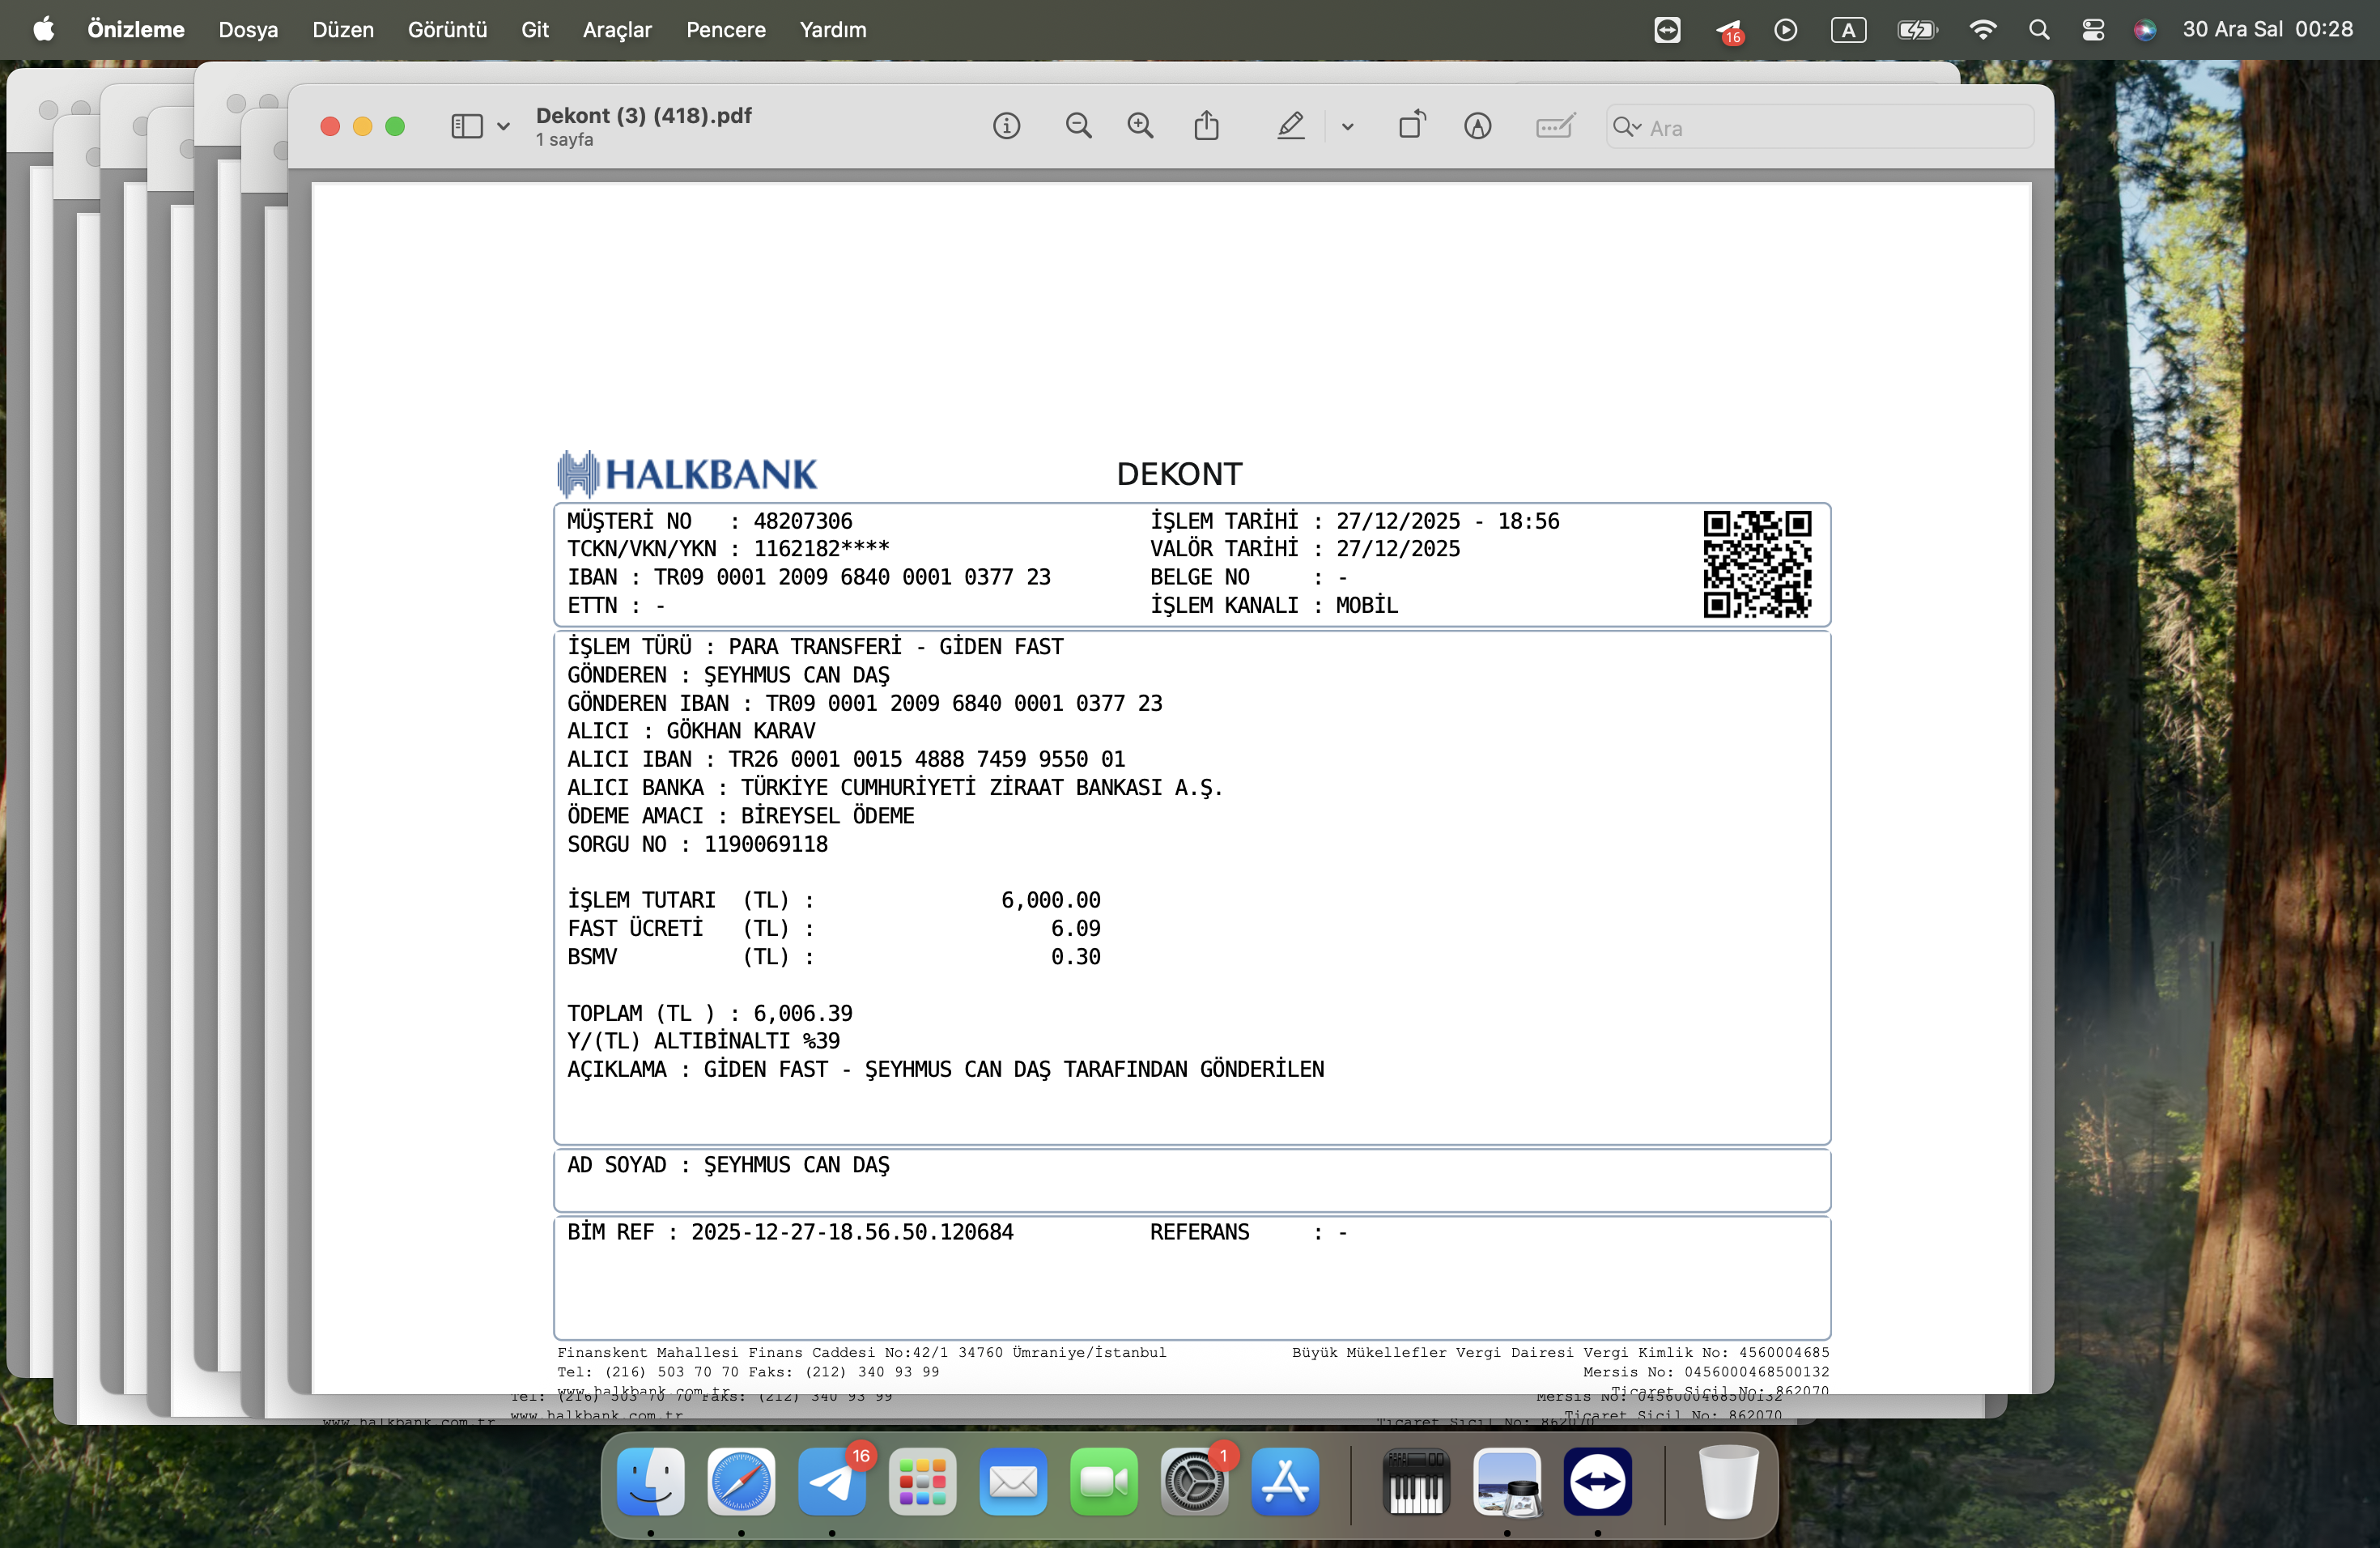Open FaceTime from the Dock
The width and height of the screenshot is (2380, 1548).
1104,1482
